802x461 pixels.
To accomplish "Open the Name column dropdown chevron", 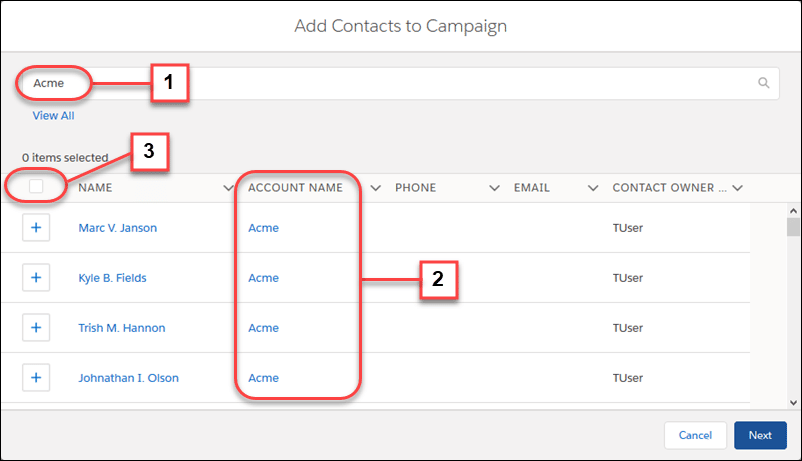I will pyautogui.click(x=228, y=188).
